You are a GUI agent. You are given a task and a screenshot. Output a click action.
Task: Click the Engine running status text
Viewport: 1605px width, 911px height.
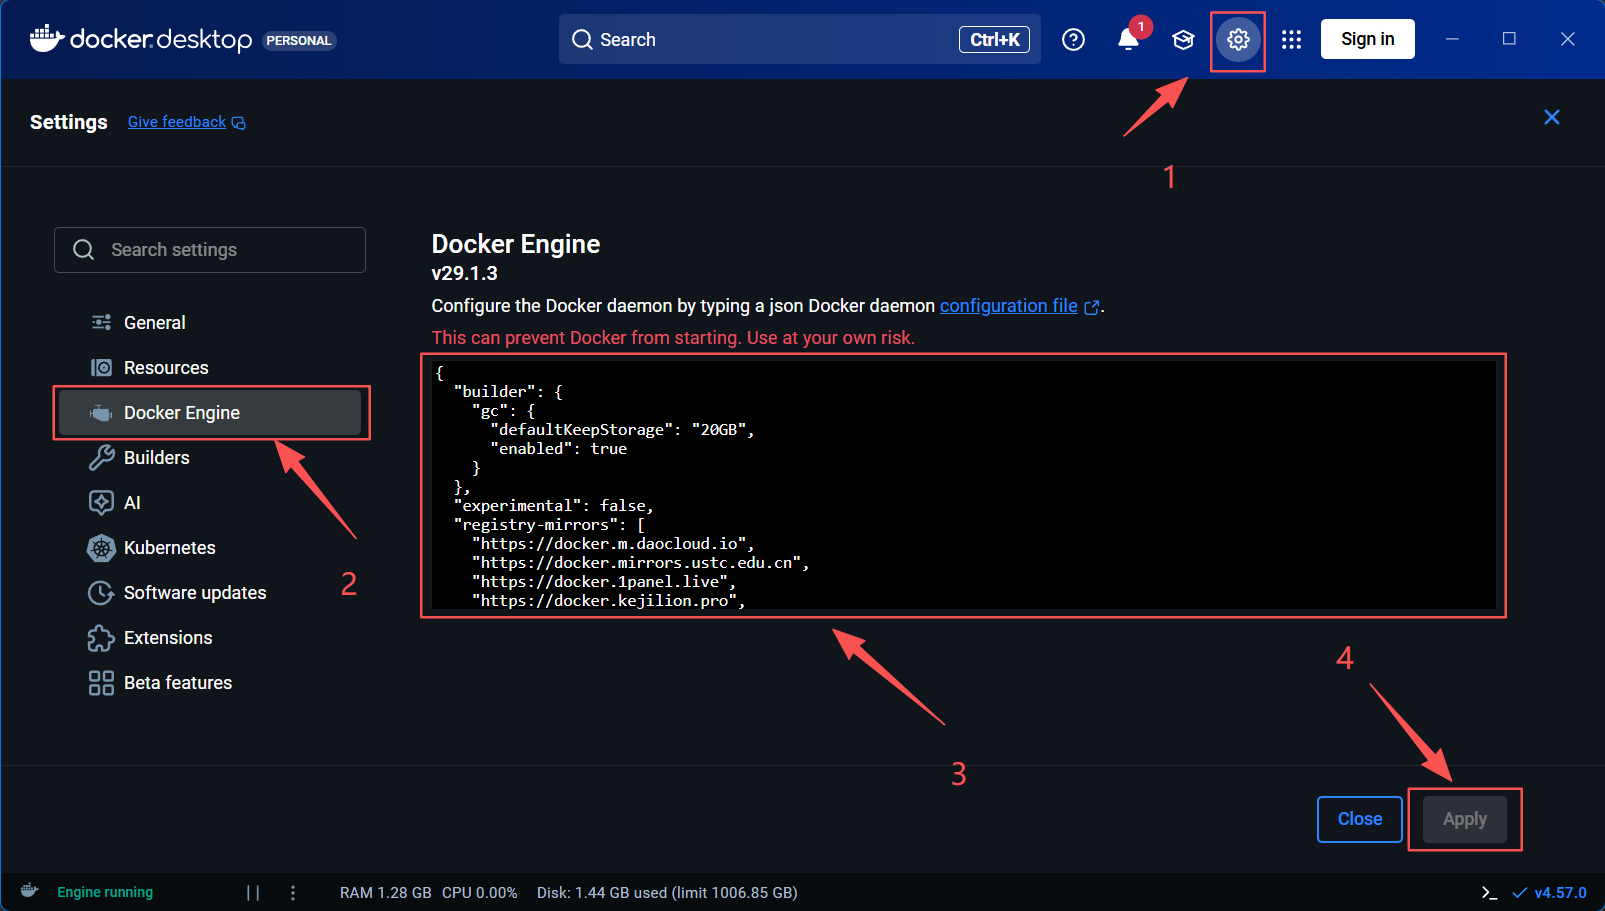point(105,892)
